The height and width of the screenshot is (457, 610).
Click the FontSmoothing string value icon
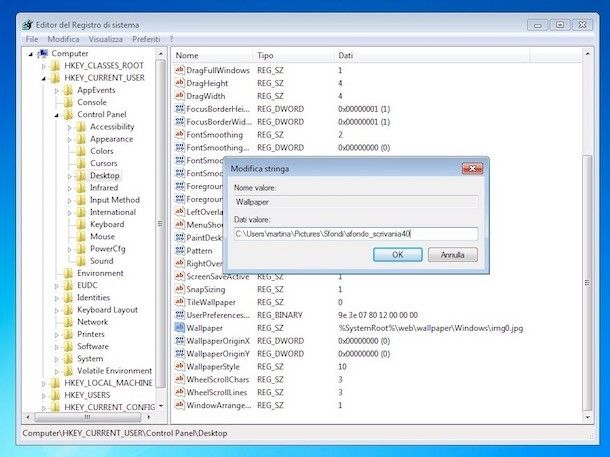179,135
